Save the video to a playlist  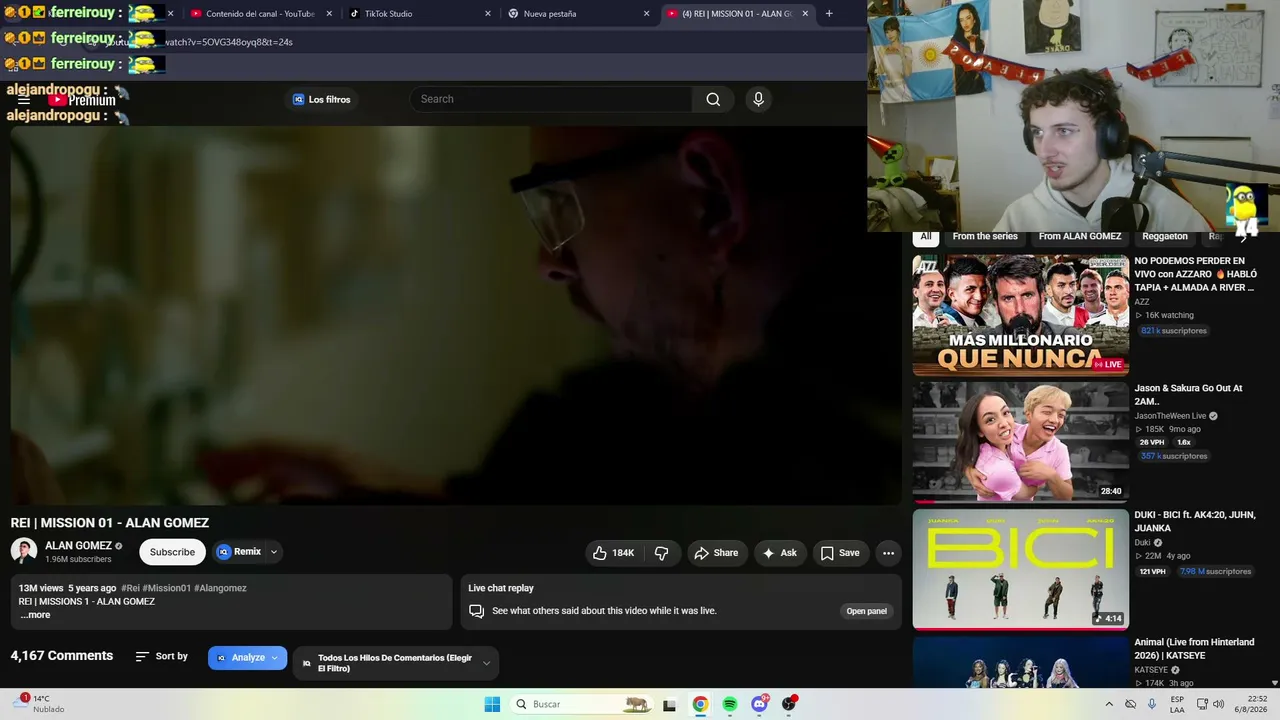click(x=840, y=553)
